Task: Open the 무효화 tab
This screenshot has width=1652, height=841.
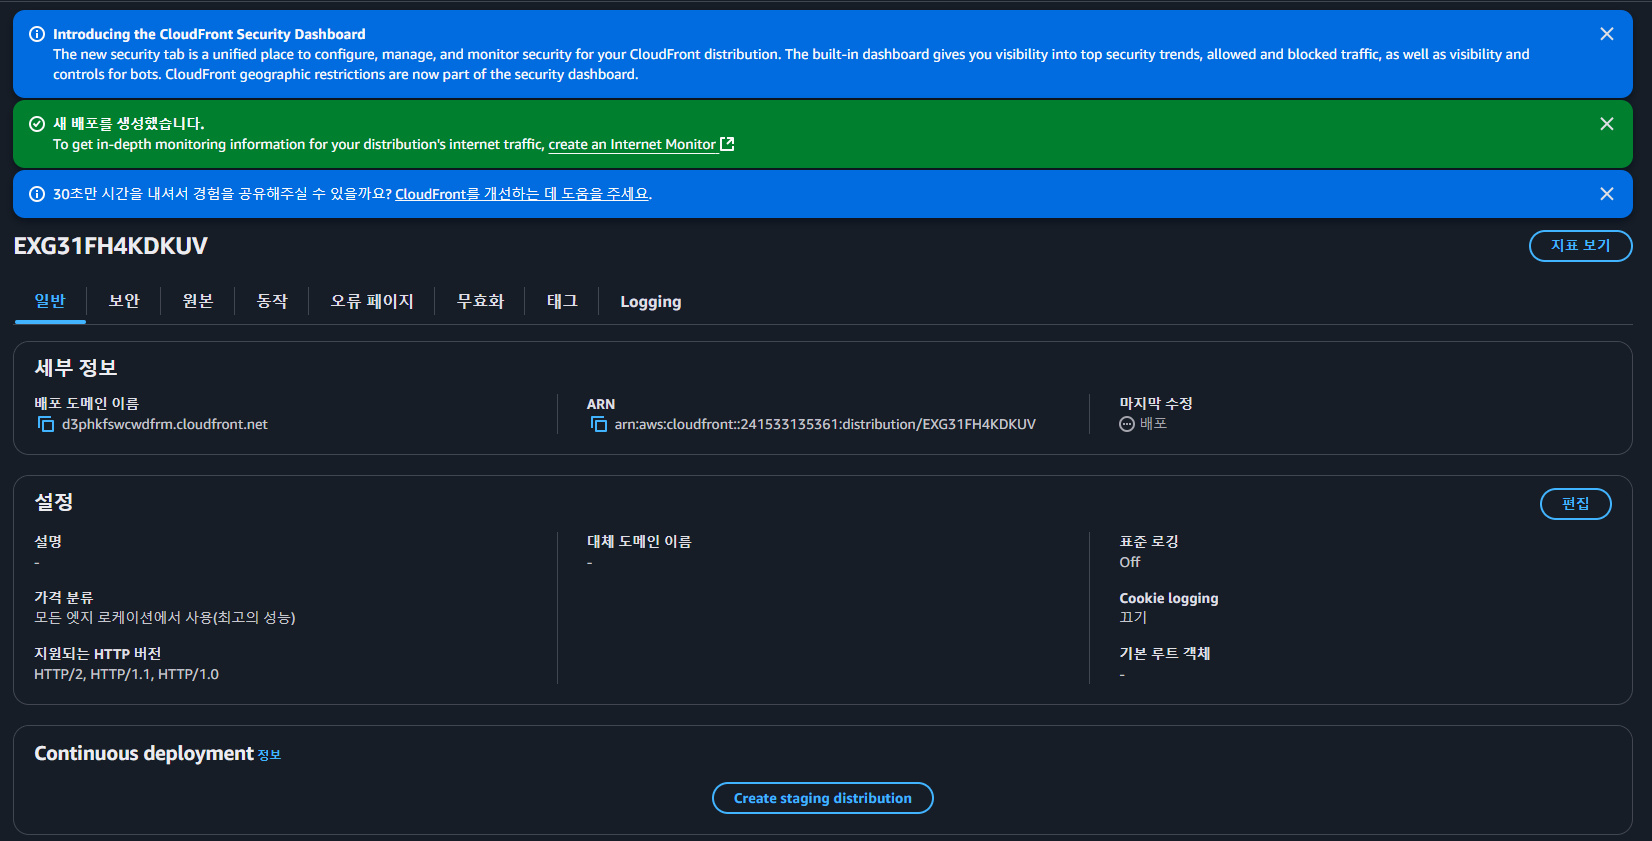Action: tap(480, 301)
